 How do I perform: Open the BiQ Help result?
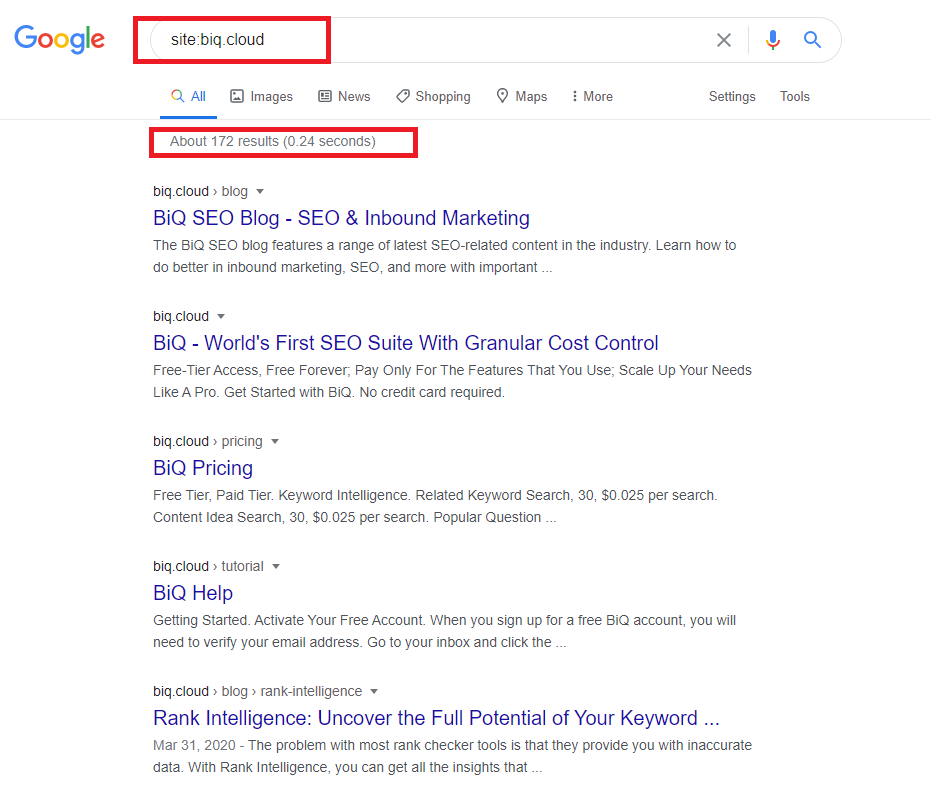click(193, 593)
